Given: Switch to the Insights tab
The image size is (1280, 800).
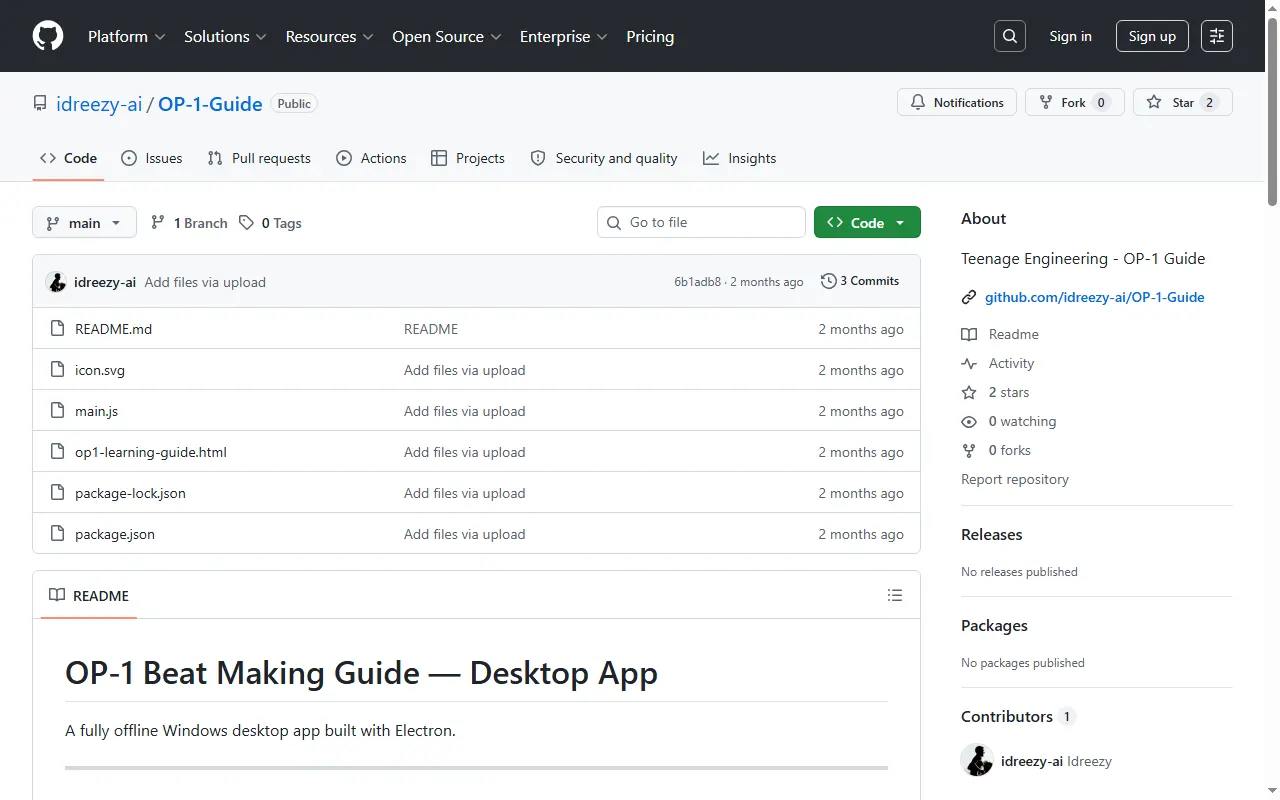Looking at the screenshot, I should (740, 158).
